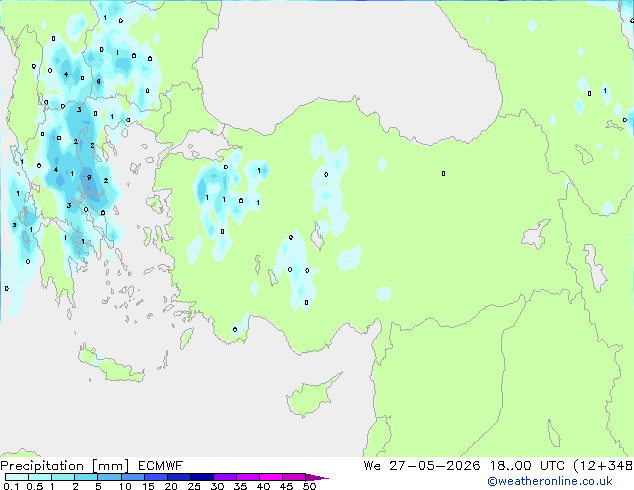Image resolution: width=634 pixels, height=490 pixels.
Task: Click the island of Cyprus on the map
Action: [x=309, y=397]
